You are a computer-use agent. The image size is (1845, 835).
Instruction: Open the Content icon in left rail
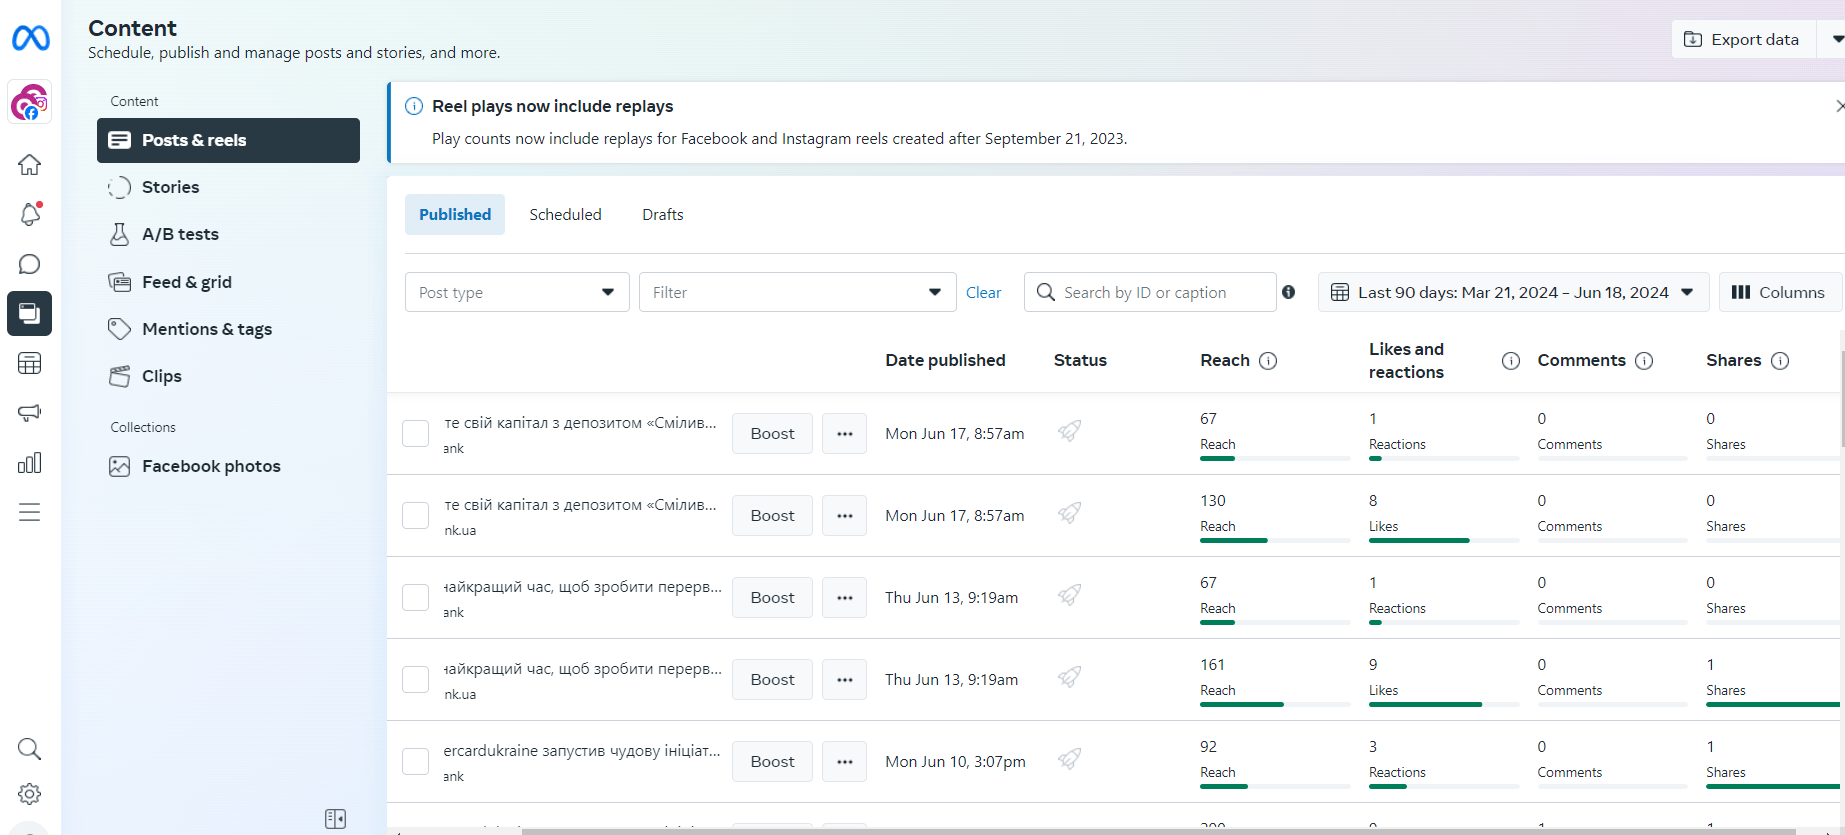(x=30, y=313)
